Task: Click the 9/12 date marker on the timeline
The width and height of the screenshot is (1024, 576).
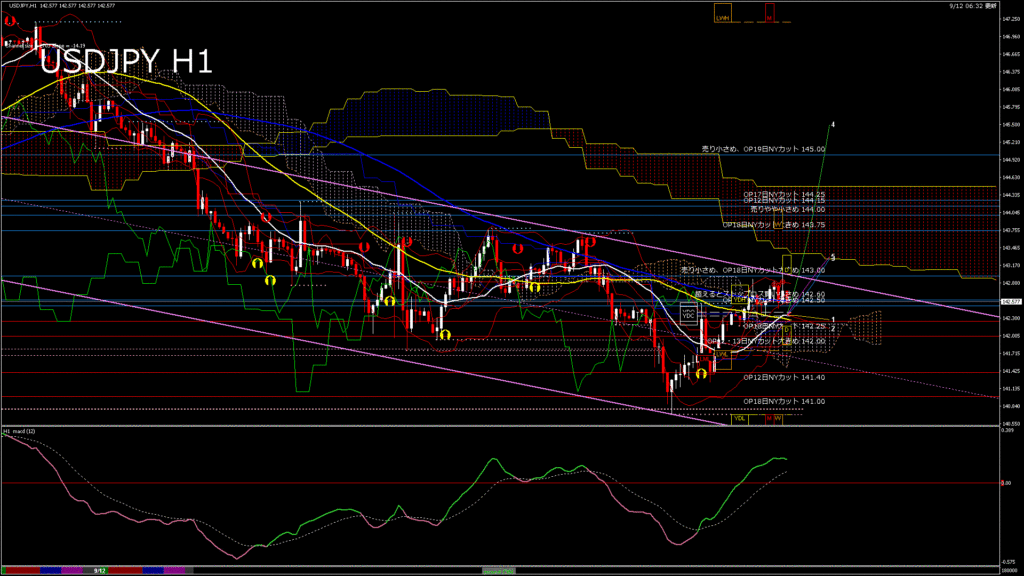Action: point(99,570)
